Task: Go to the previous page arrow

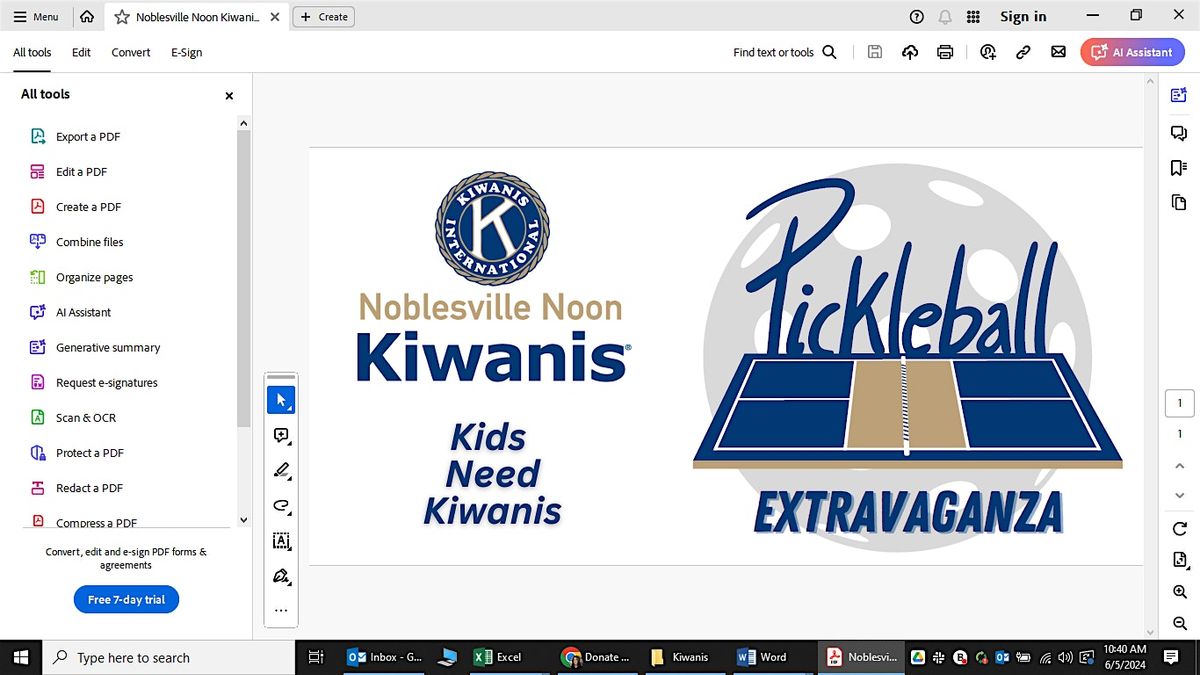Action: [x=1180, y=466]
